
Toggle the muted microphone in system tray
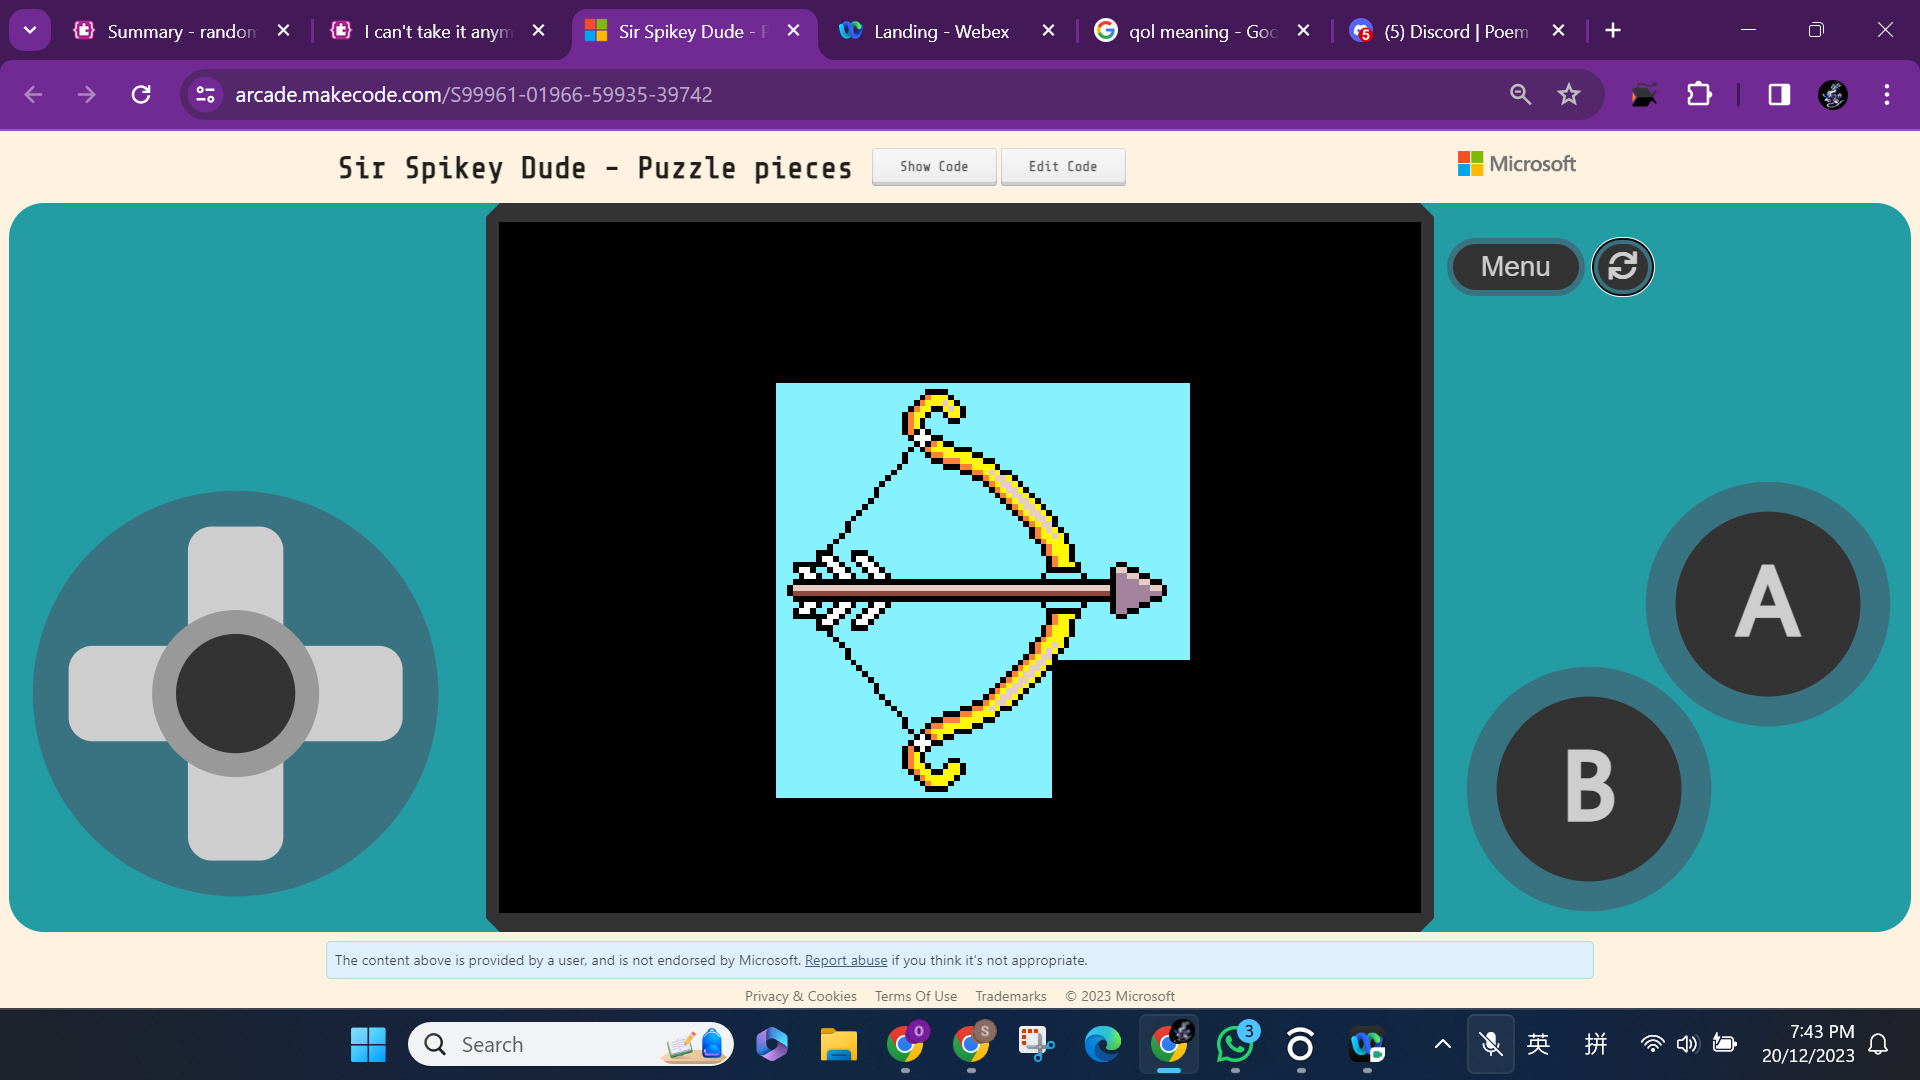pos(1490,1044)
